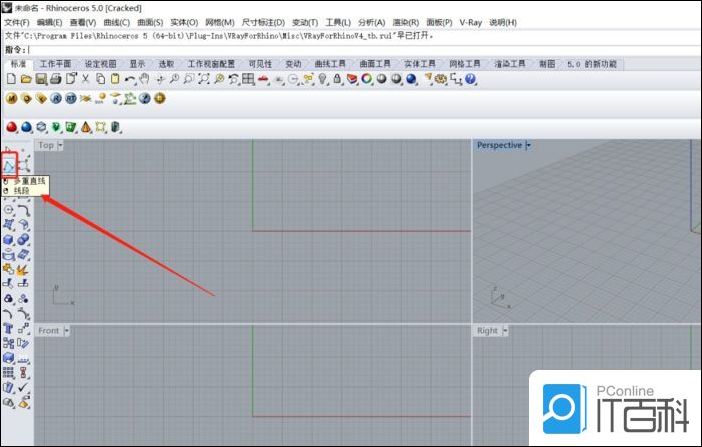
Task: Click the Copy icon in the standard toolbar
Action: click(x=101, y=79)
